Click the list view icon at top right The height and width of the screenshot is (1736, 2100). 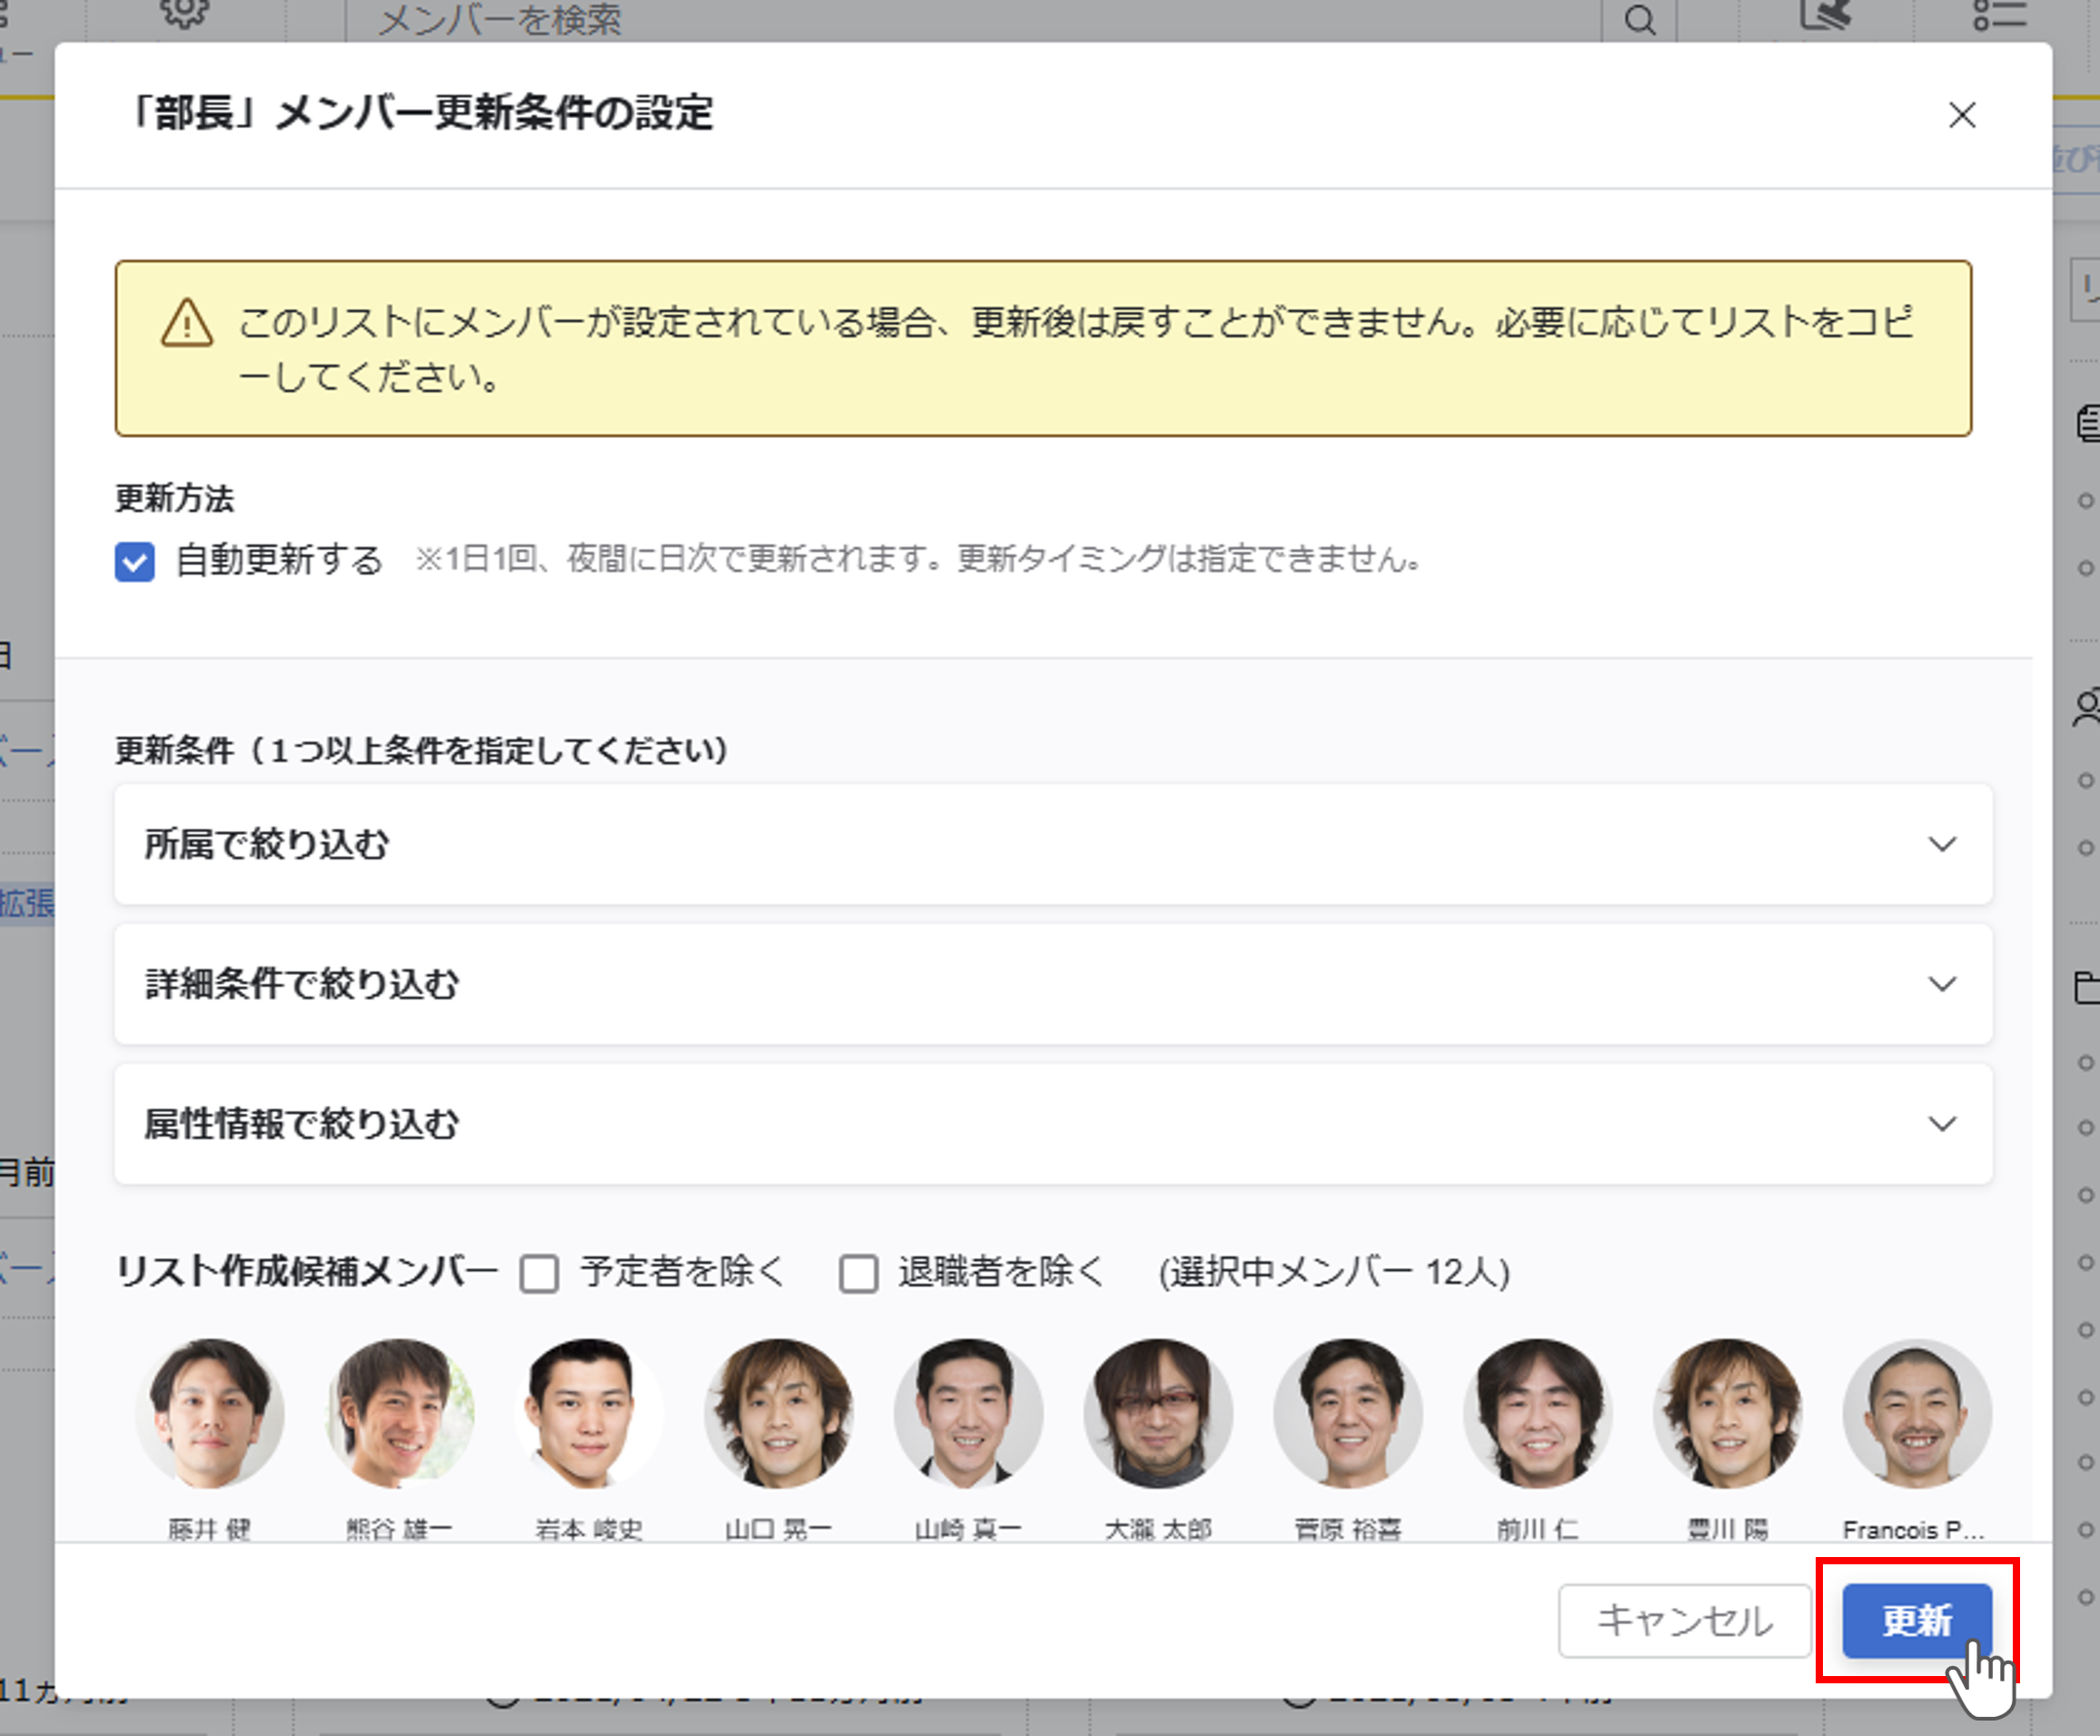click(1999, 14)
